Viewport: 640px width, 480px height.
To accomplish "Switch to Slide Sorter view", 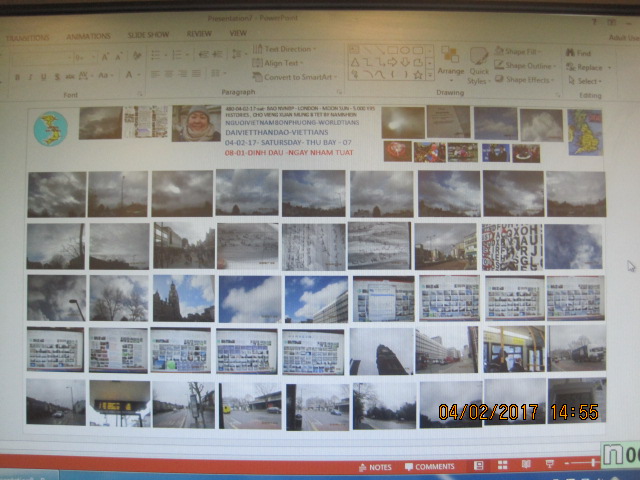I will 502,465.
